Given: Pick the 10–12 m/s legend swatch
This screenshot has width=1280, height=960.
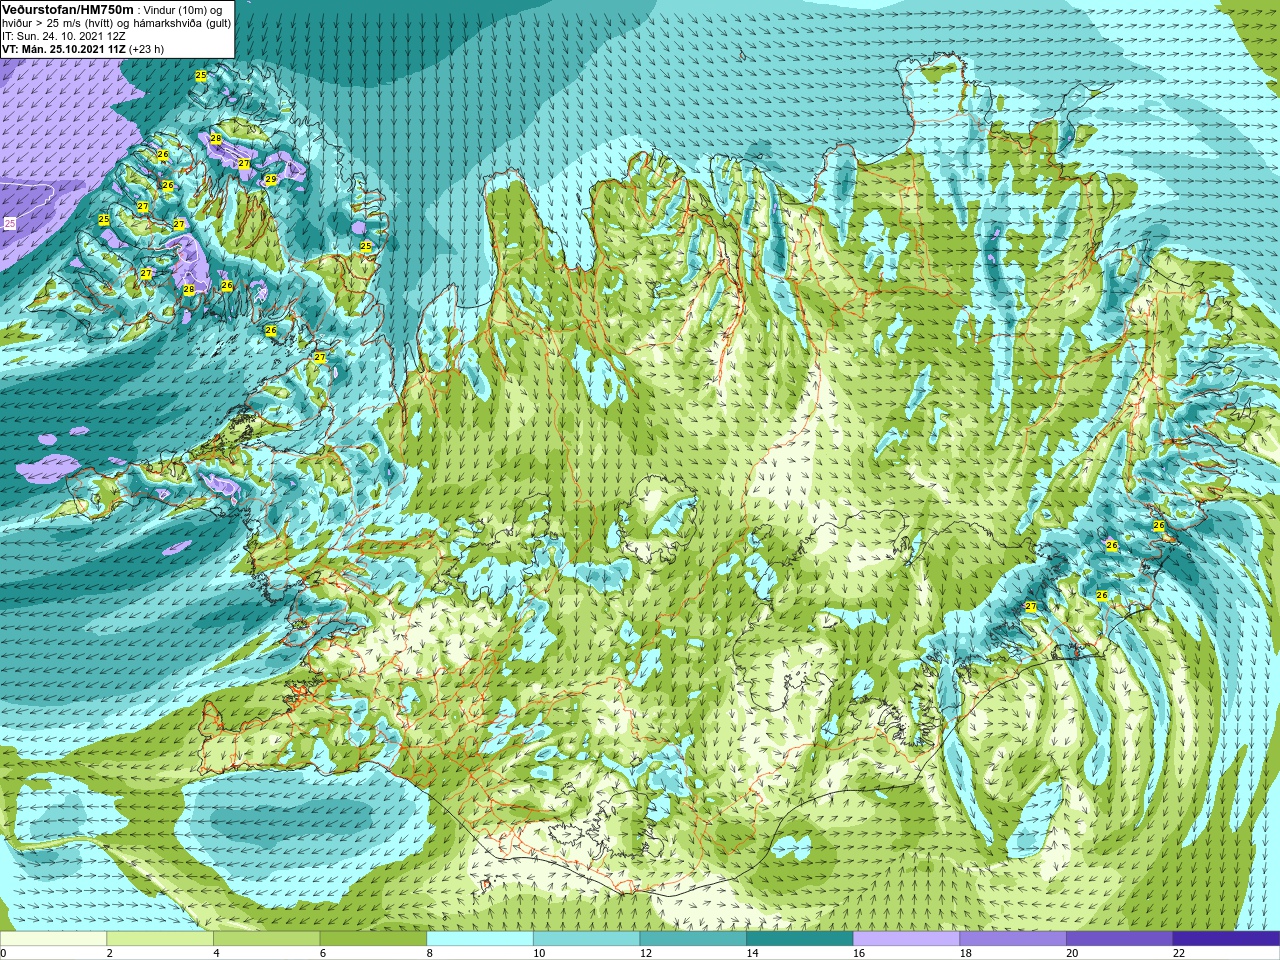Looking at the screenshot, I should 586,939.
